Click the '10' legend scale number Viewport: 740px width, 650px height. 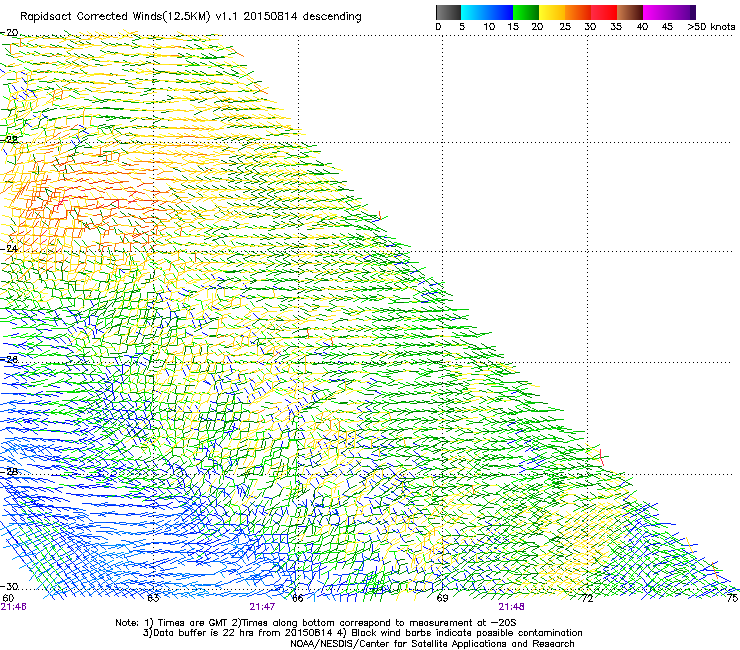point(489,26)
